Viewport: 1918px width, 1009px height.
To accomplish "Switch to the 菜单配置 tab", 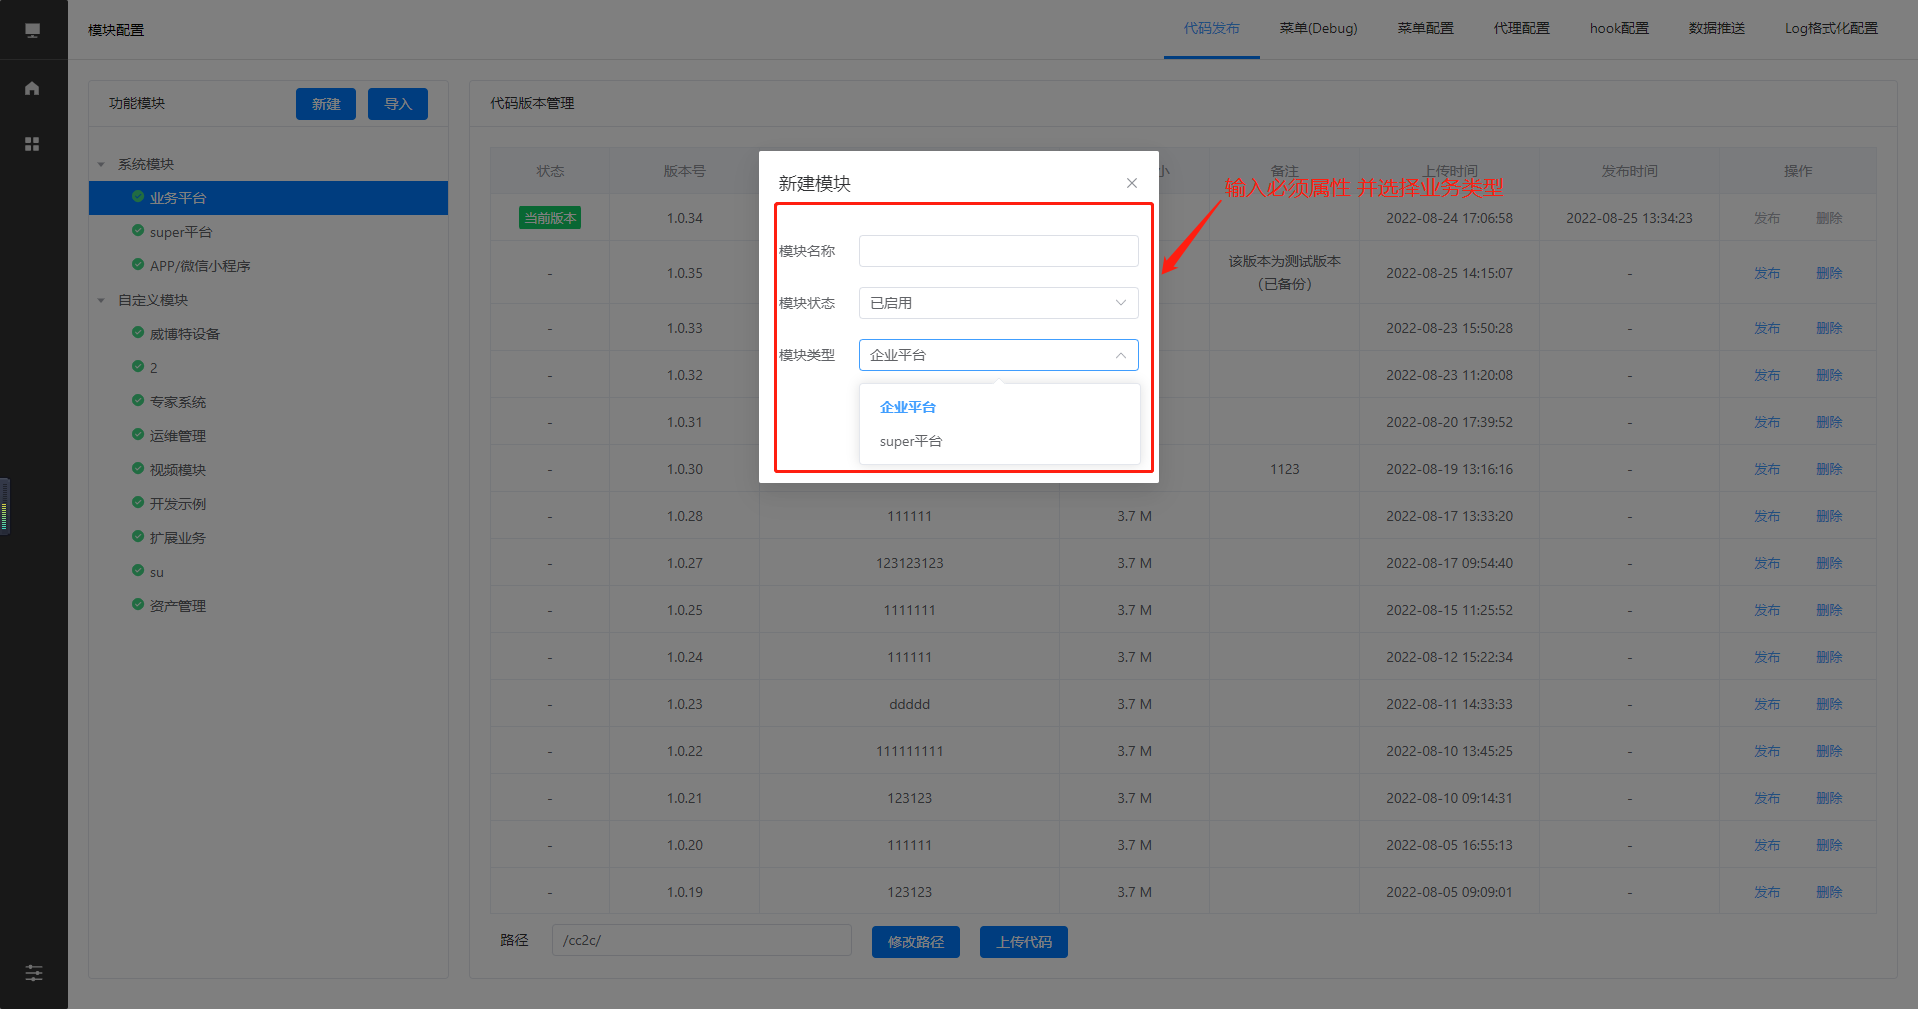I will pyautogui.click(x=1425, y=29).
